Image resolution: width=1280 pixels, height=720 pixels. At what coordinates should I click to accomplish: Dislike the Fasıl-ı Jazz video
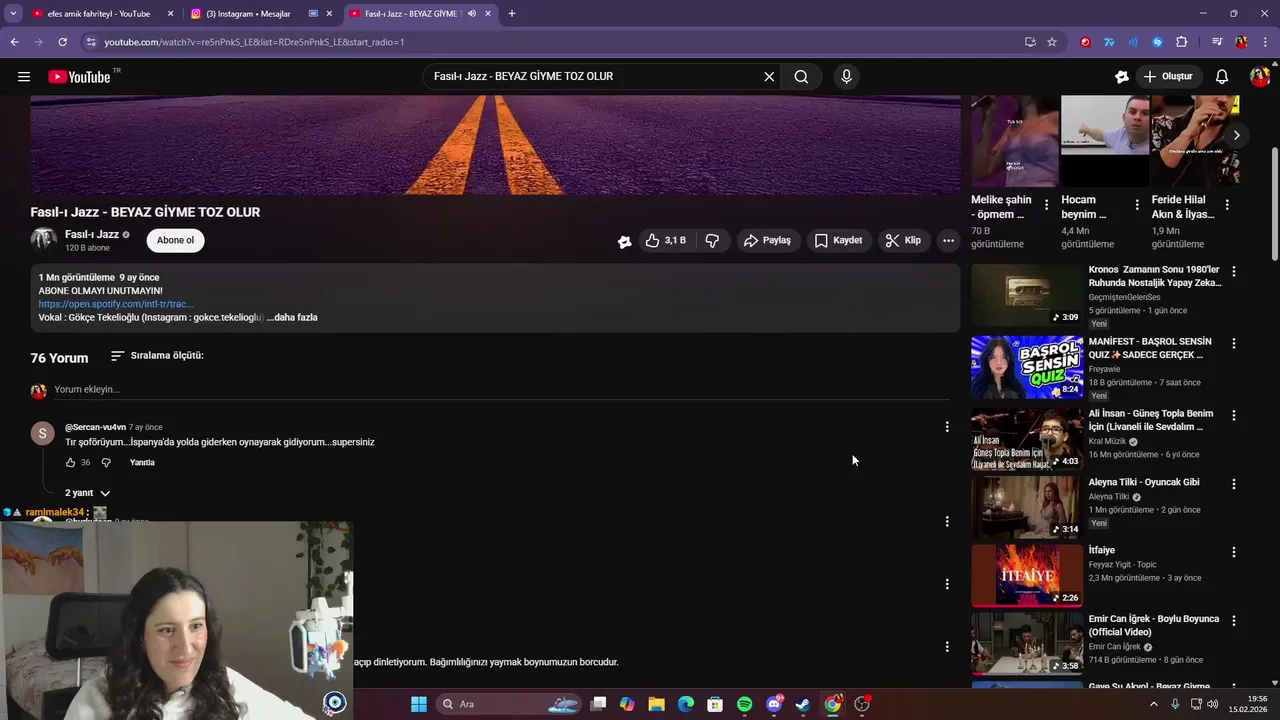(x=712, y=240)
